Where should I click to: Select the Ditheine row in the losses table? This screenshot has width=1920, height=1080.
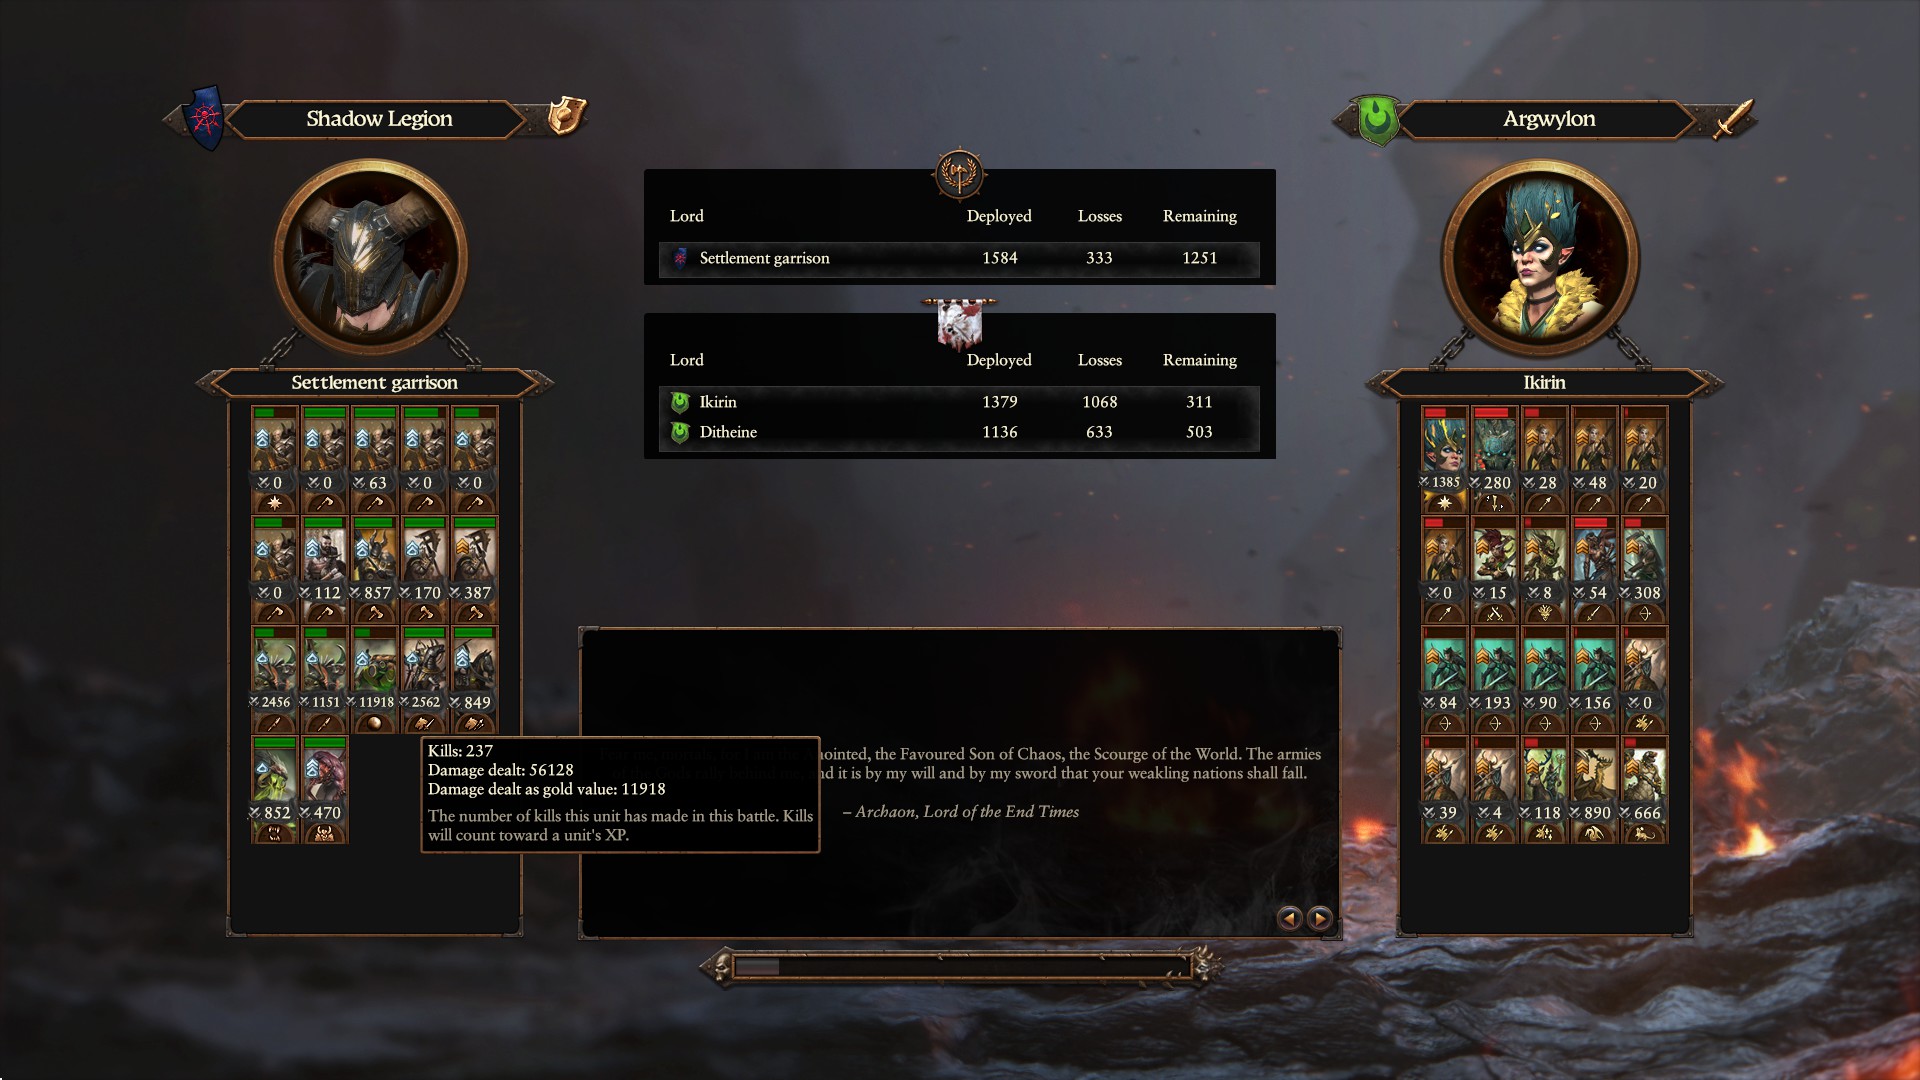coord(959,432)
